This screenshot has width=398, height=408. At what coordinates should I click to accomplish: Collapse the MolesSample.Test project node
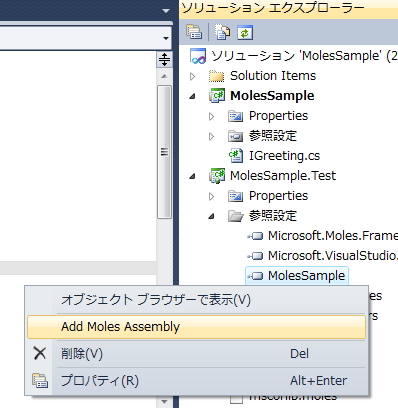(x=192, y=176)
